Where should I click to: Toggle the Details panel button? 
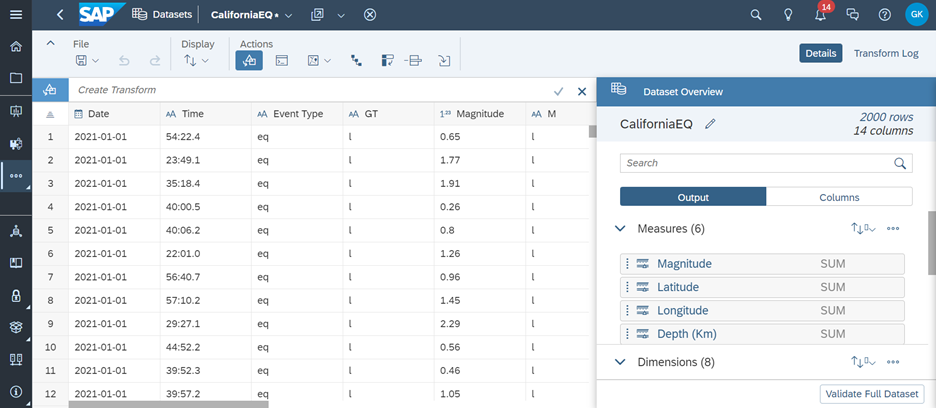point(820,53)
